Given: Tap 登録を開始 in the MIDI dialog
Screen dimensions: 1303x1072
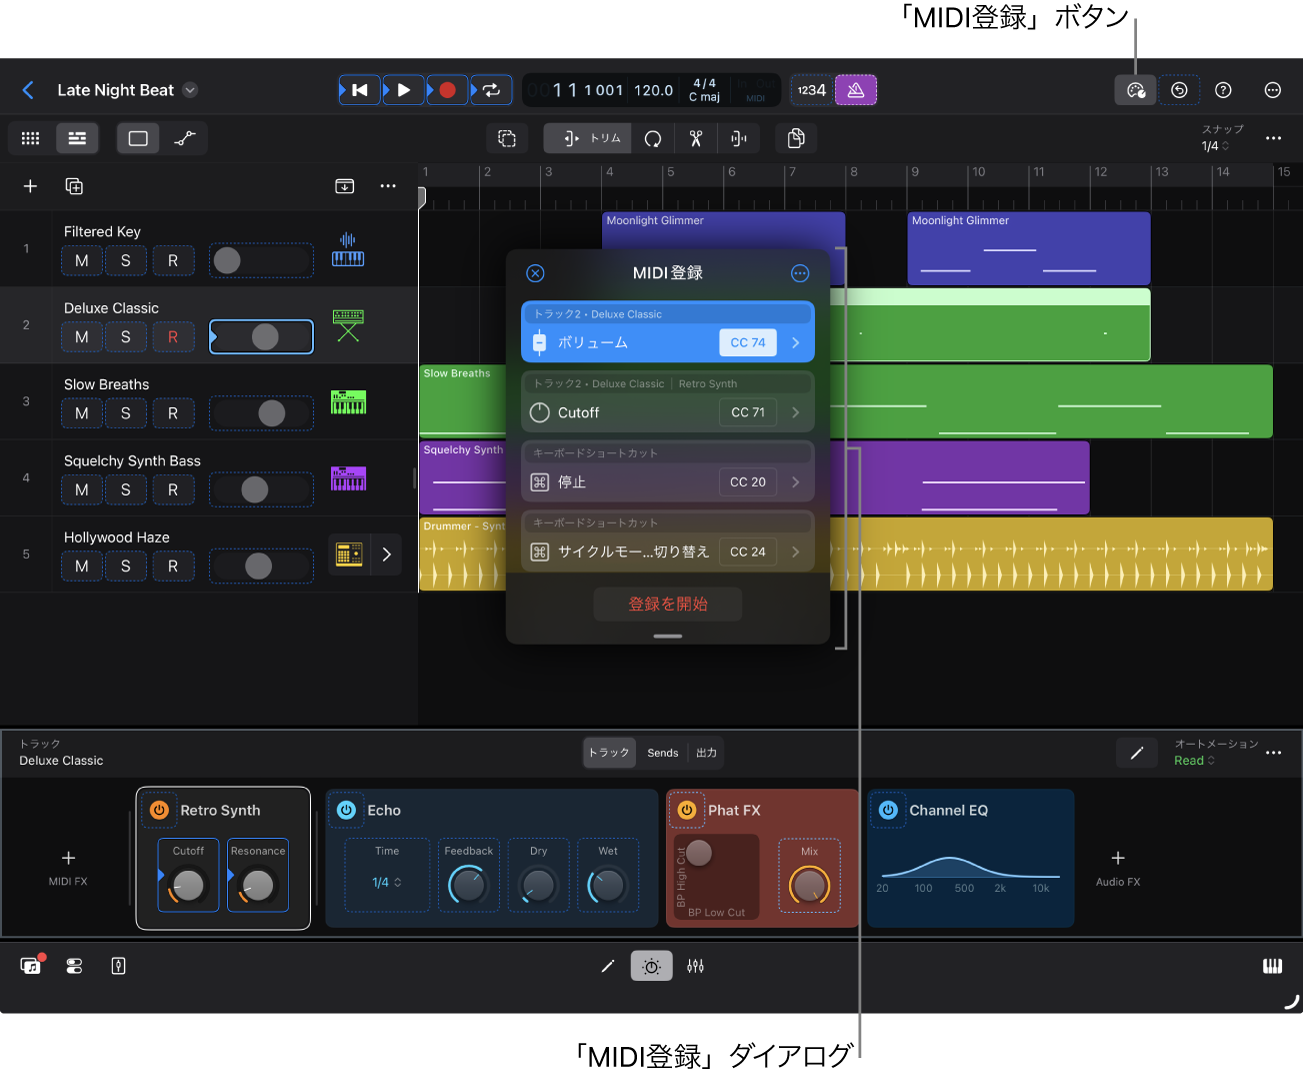Looking at the screenshot, I should click(667, 604).
